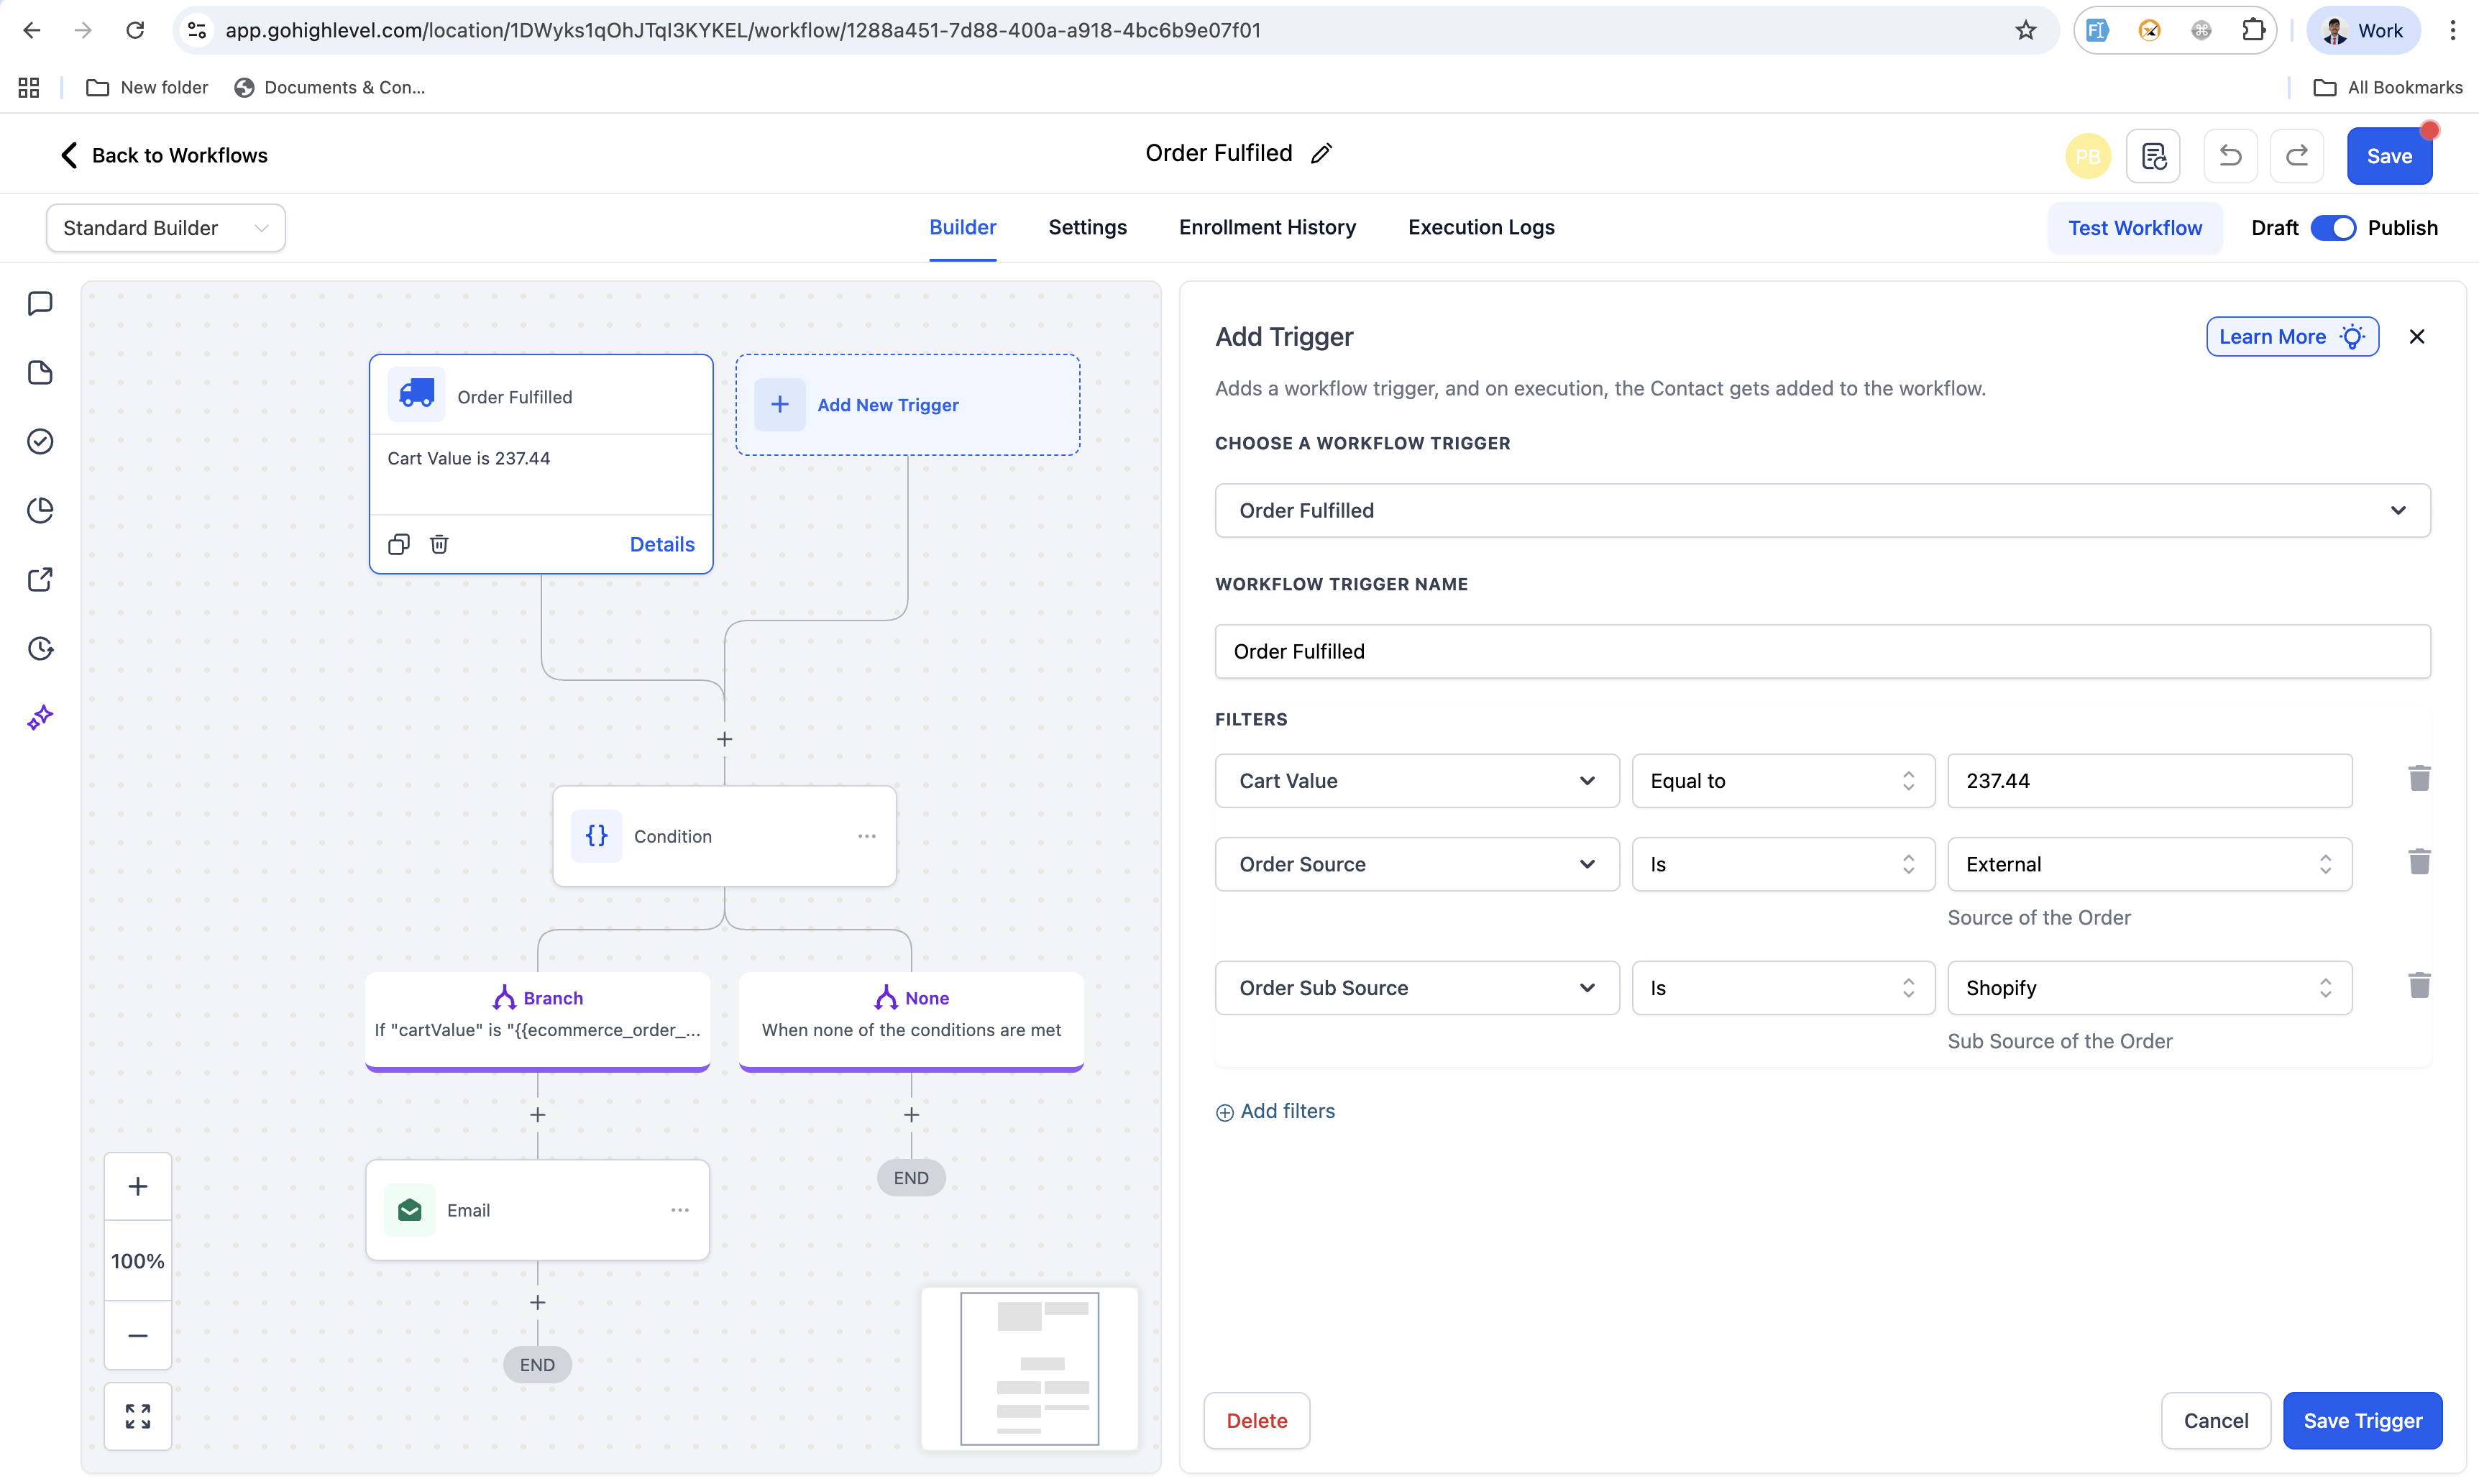Open the Shopify sub source dropdown
The height and width of the screenshot is (1484, 2479).
tap(2148, 988)
